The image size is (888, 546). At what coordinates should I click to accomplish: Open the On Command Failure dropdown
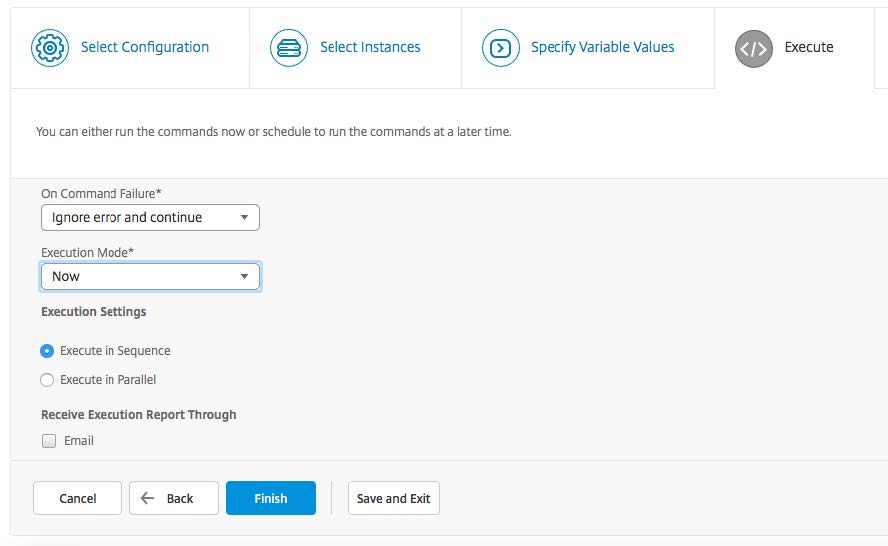pyautogui.click(x=150, y=217)
